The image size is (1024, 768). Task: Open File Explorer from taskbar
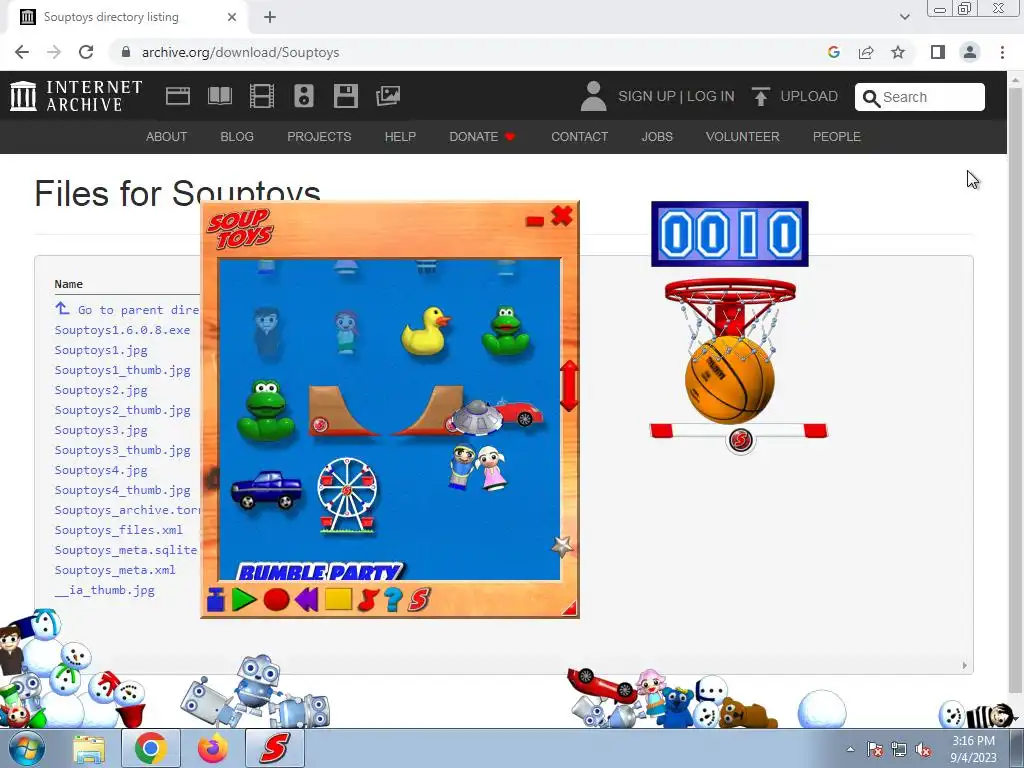tap(89, 749)
